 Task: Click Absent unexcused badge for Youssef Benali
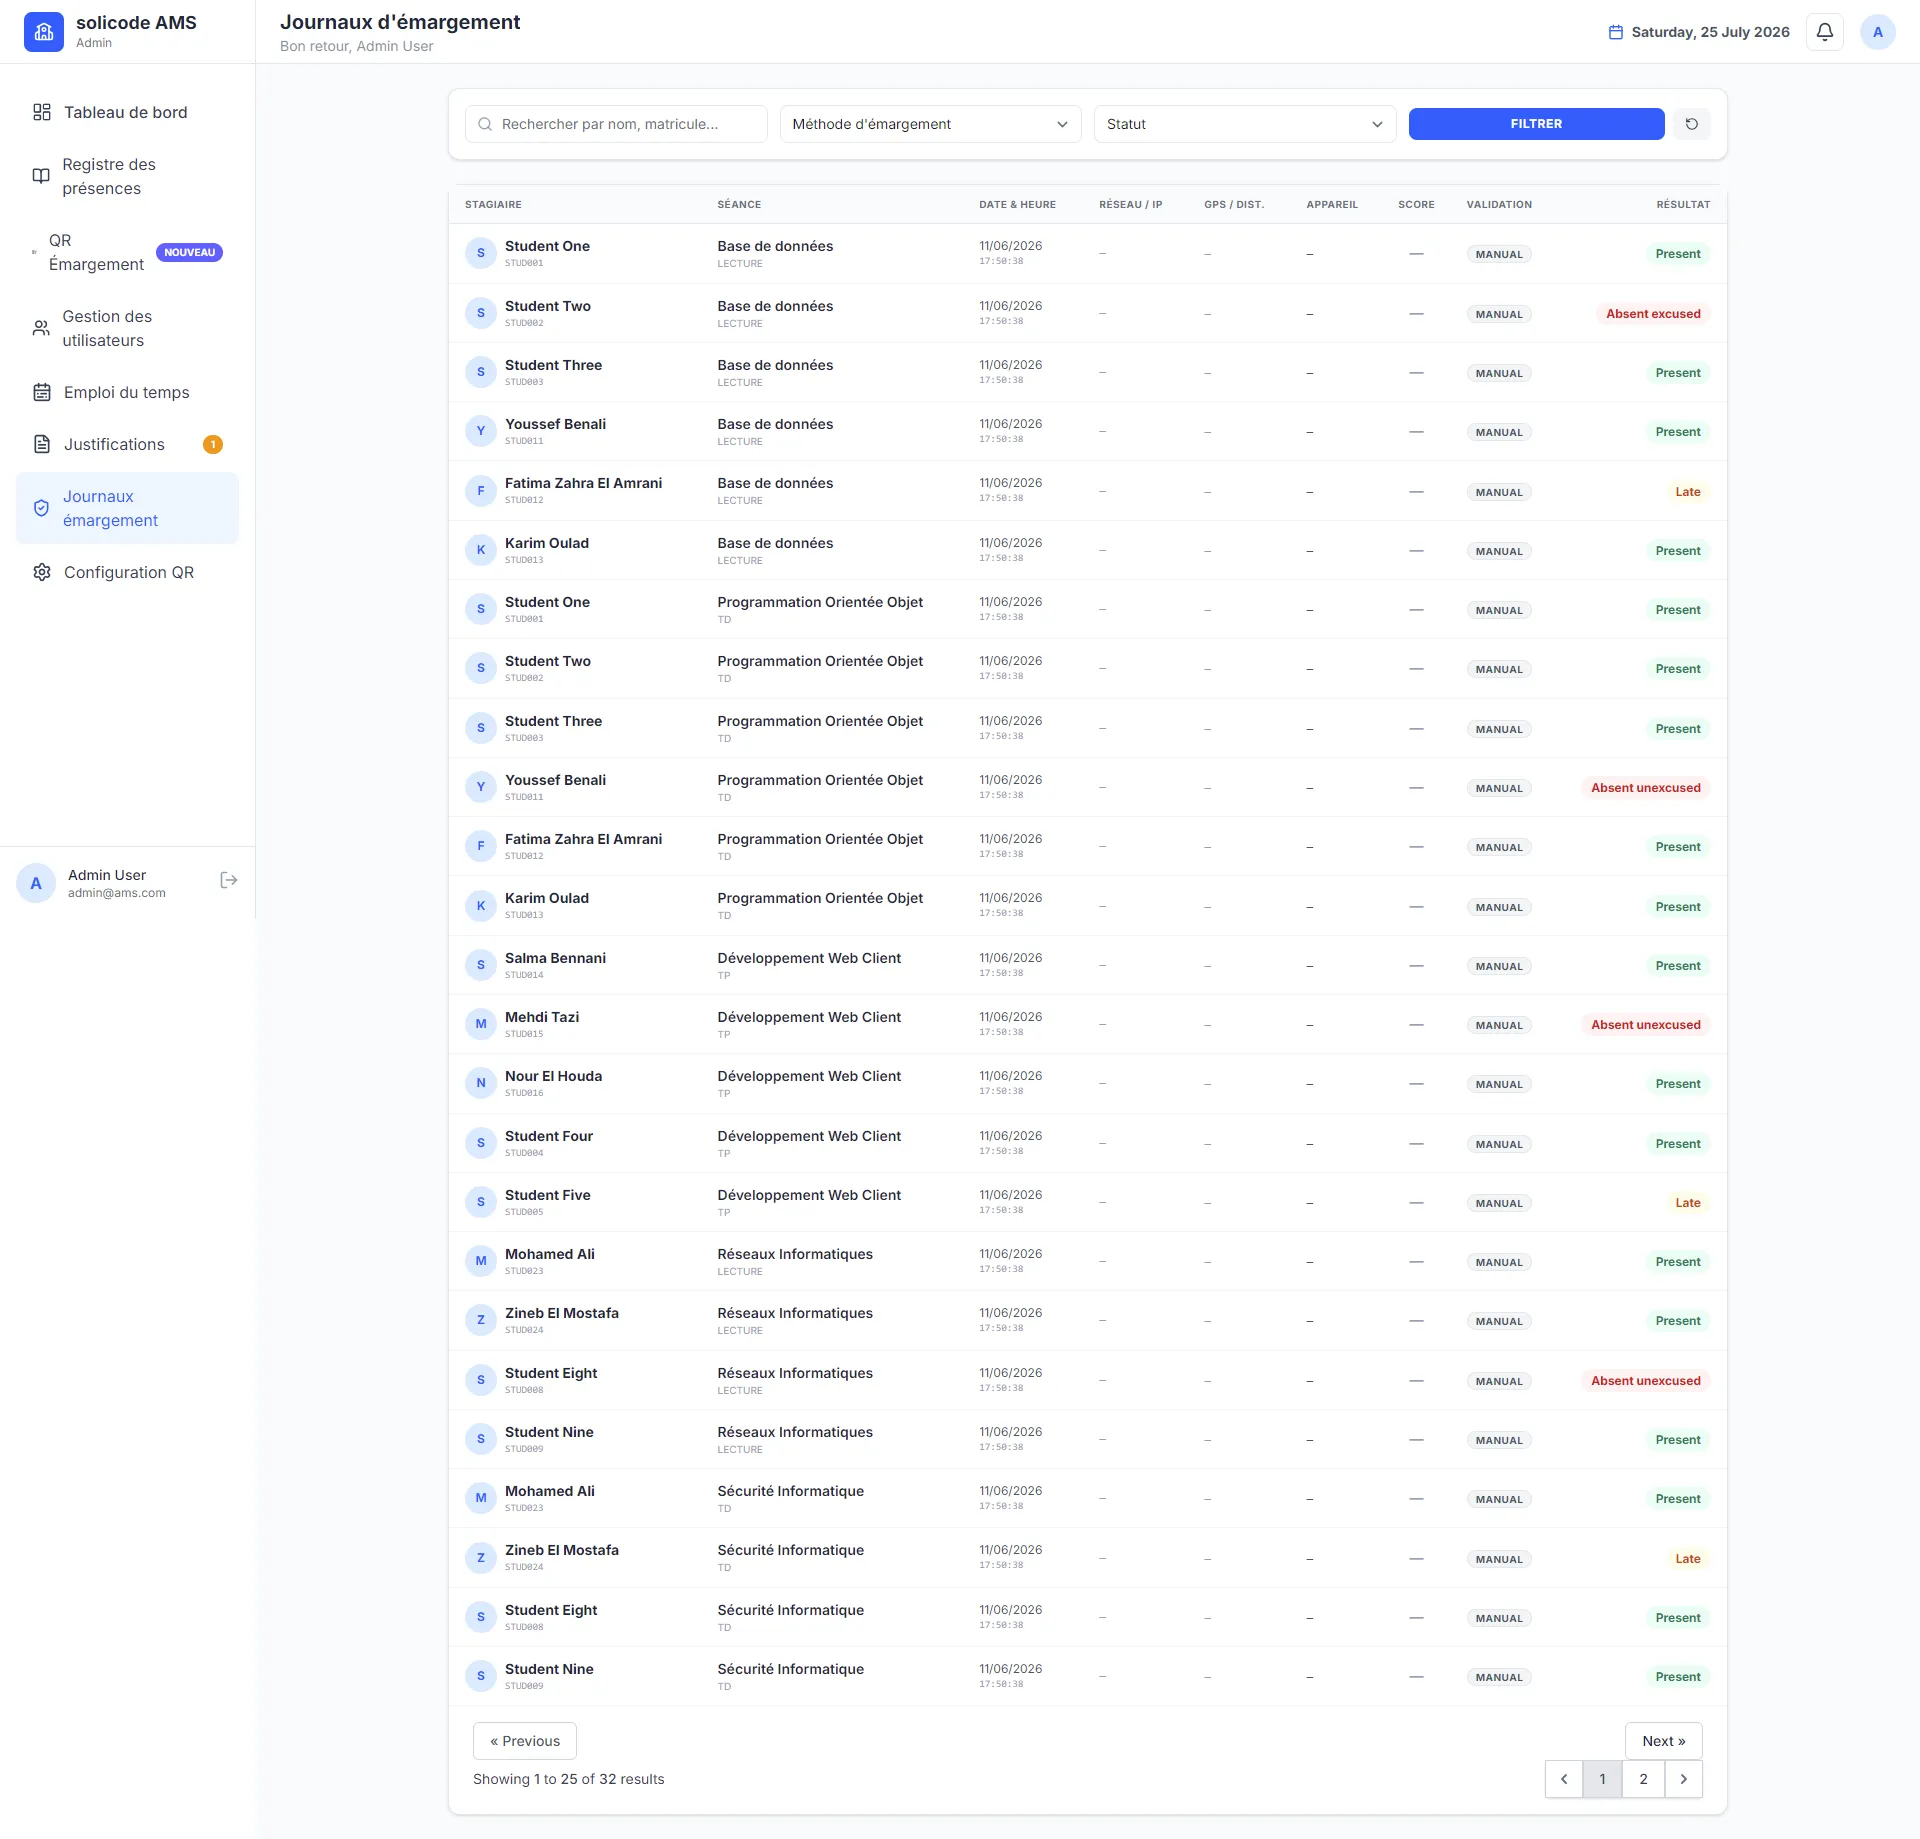pyautogui.click(x=1646, y=788)
